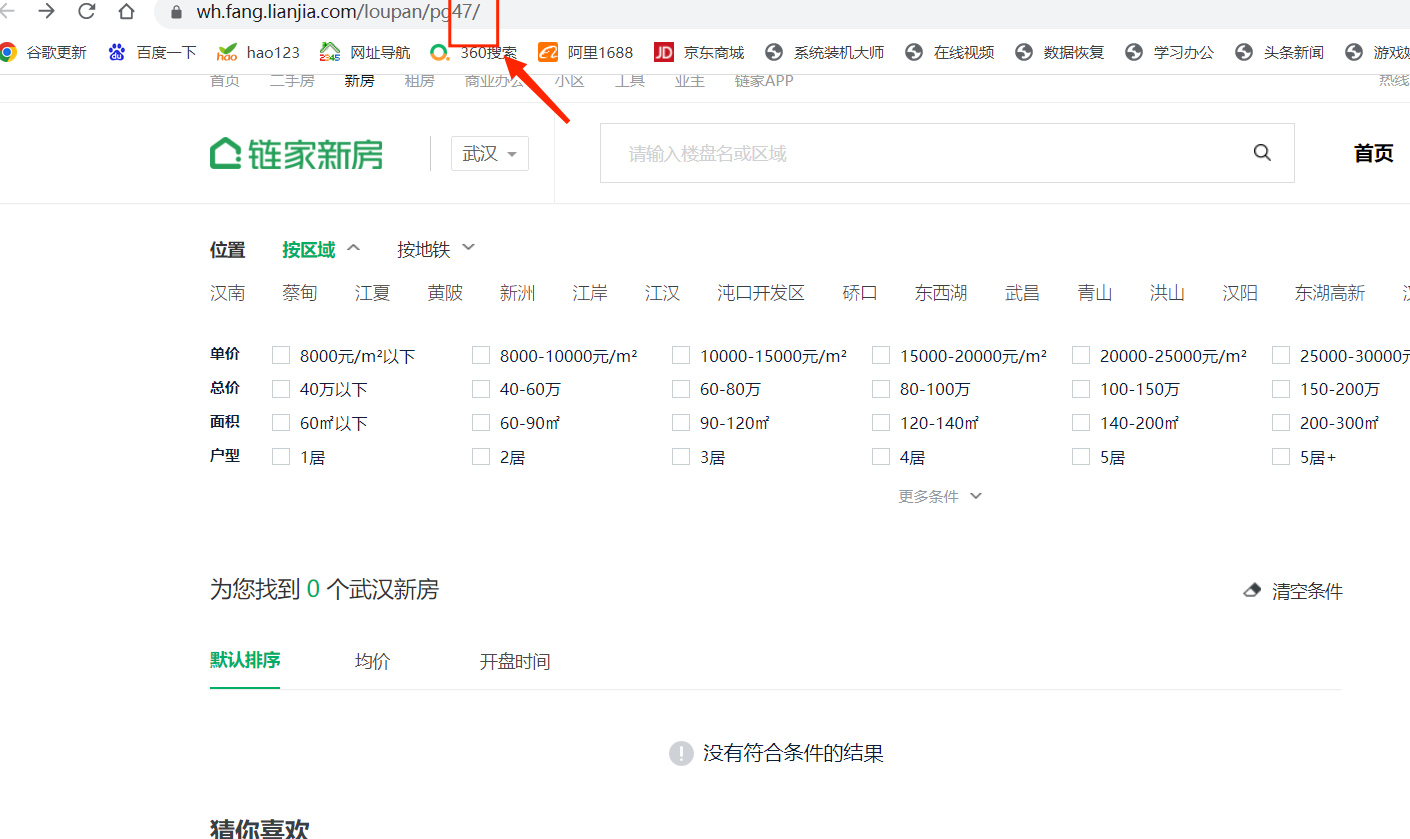Check the 8000元/m²以下 unit price box

click(281, 355)
